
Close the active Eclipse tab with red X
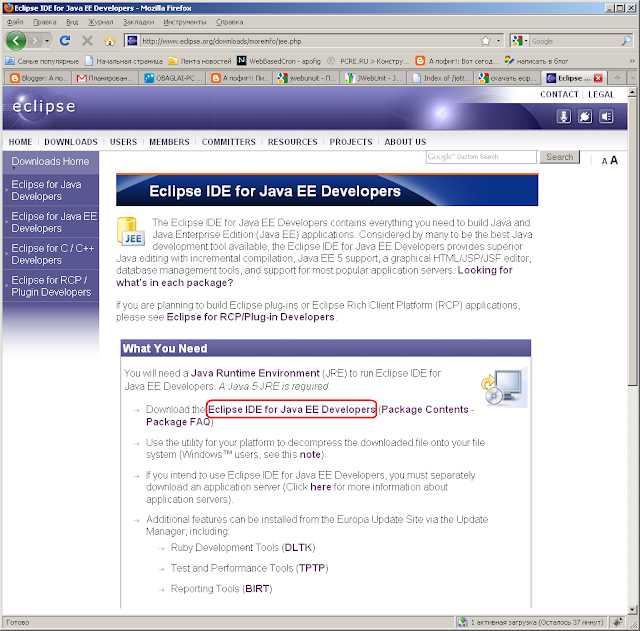coord(598,78)
